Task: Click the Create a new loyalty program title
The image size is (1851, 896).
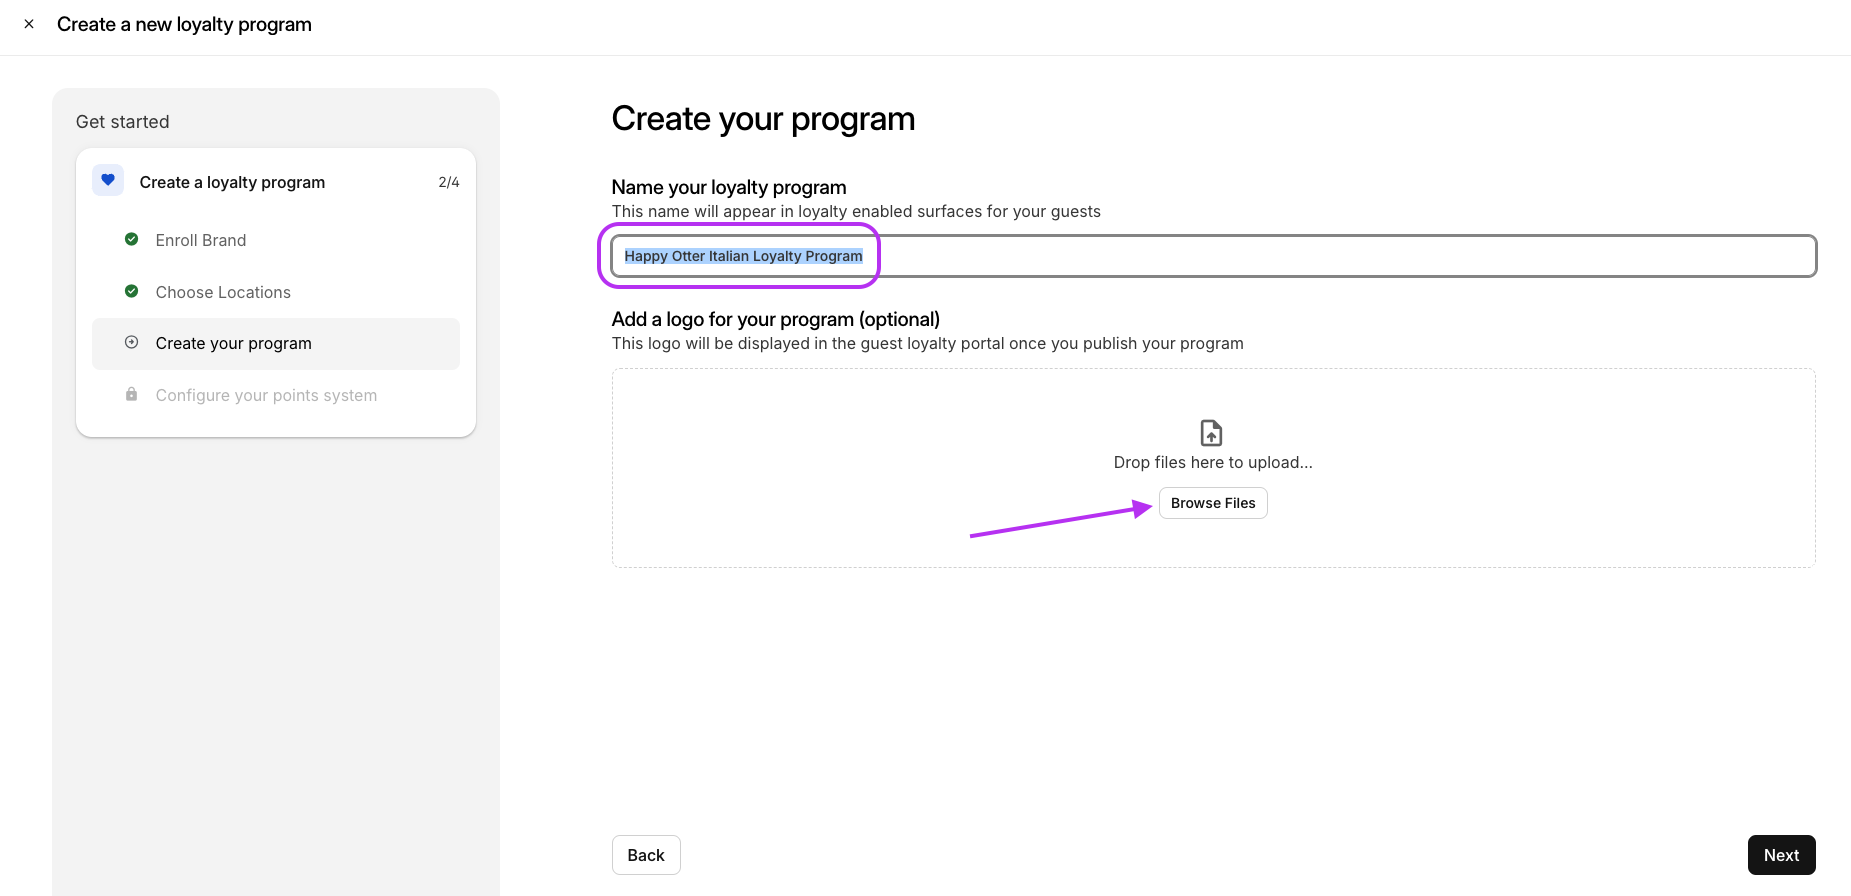Action: pyautogui.click(x=184, y=24)
